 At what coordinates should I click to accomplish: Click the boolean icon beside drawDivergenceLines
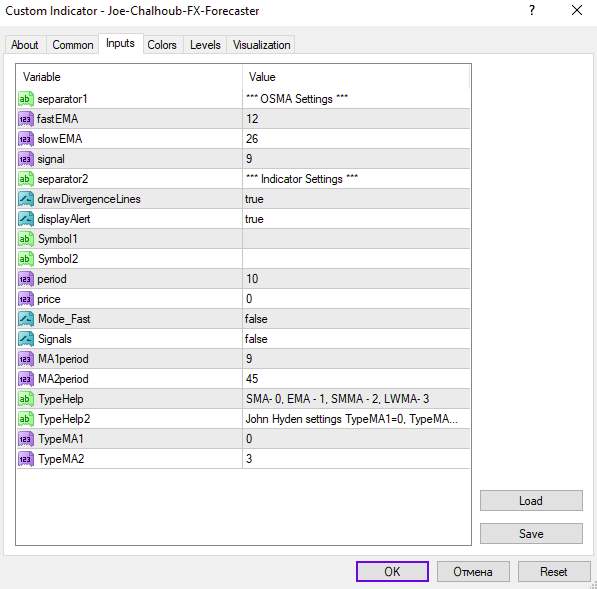click(26, 199)
